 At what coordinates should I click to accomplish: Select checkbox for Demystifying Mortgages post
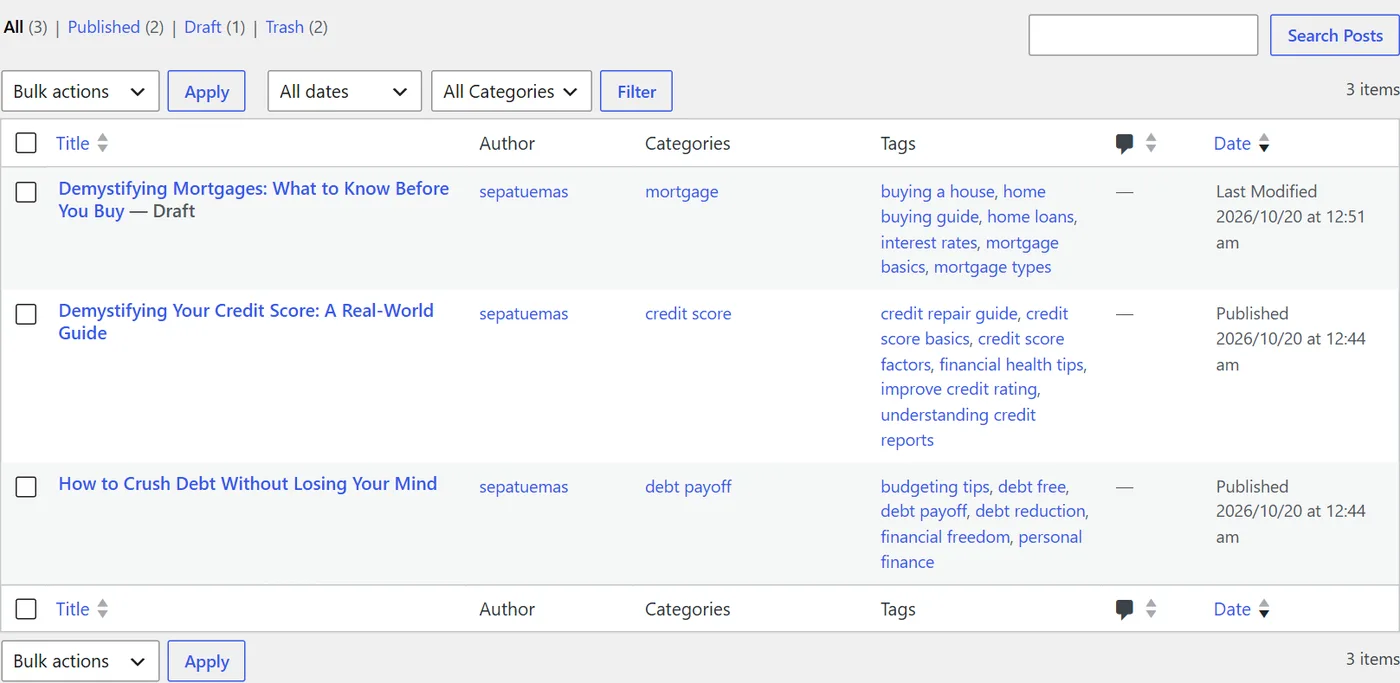(26, 192)
